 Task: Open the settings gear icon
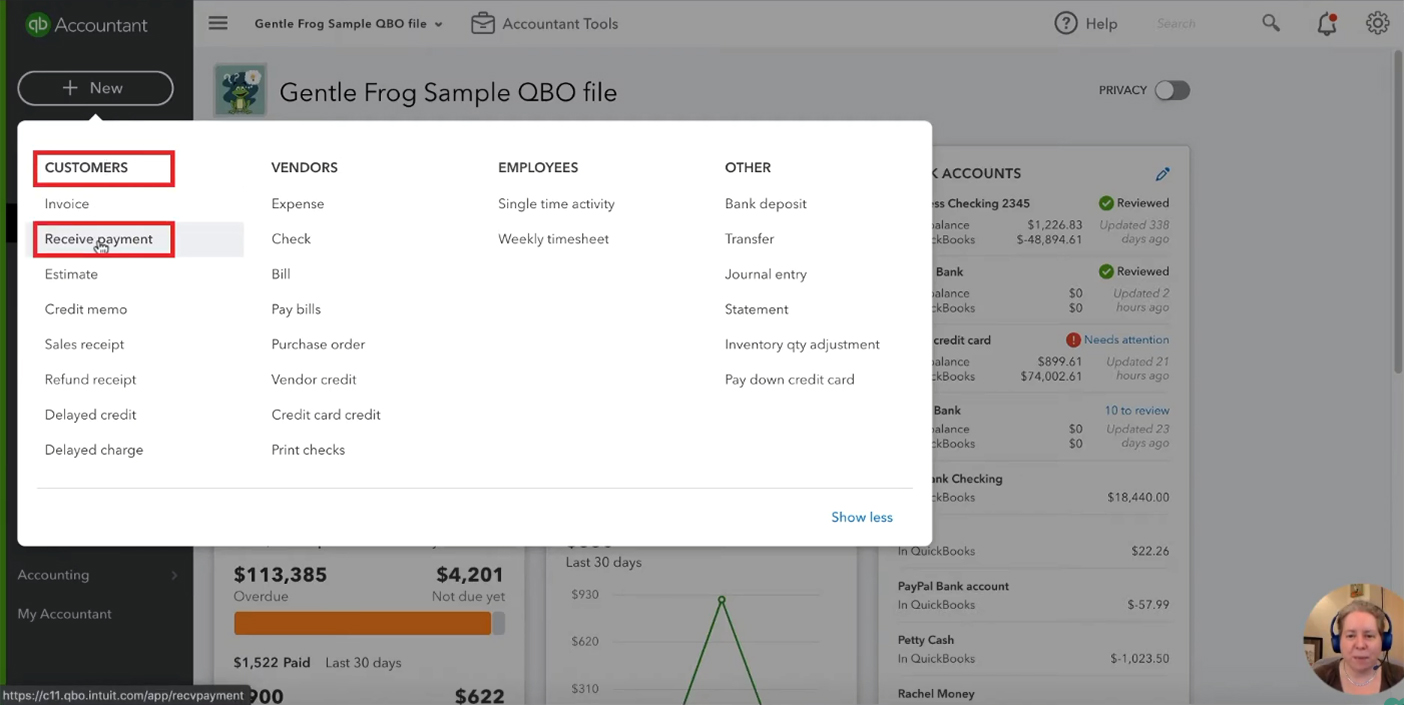[1378, 23]
